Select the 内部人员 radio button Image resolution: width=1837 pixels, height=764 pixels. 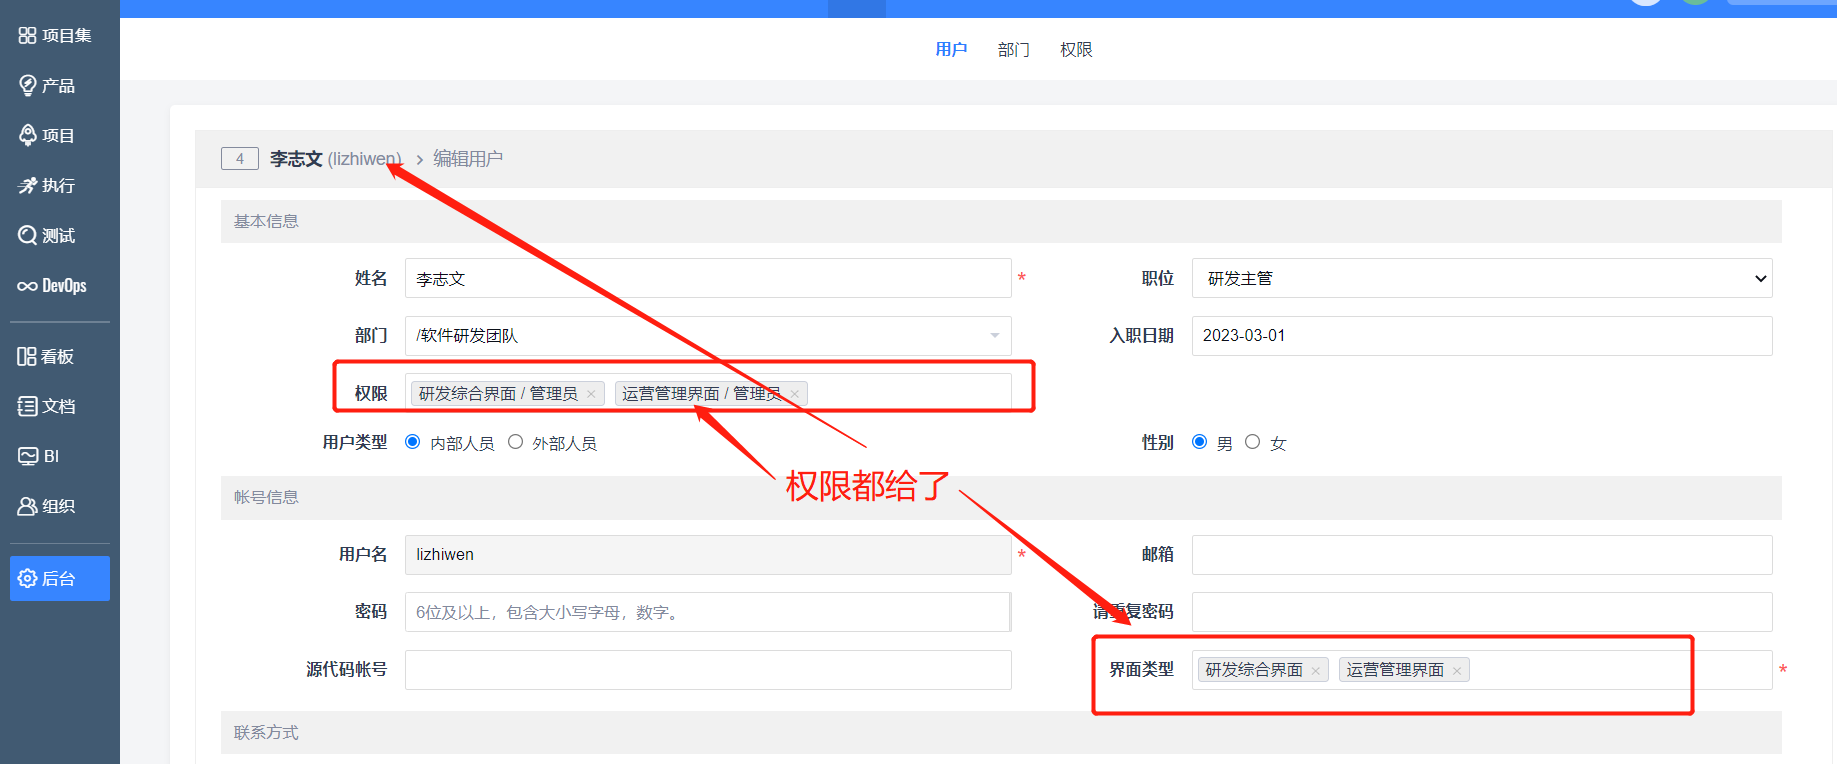click(x=413, y=442)
